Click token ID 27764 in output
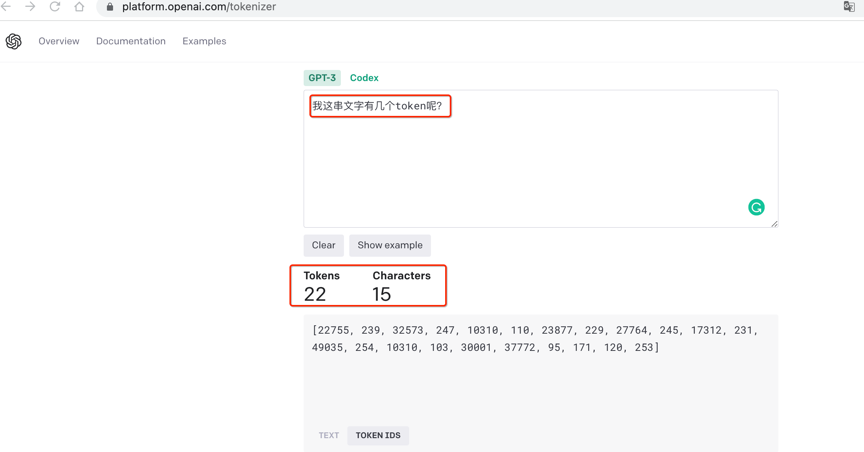 631,330
